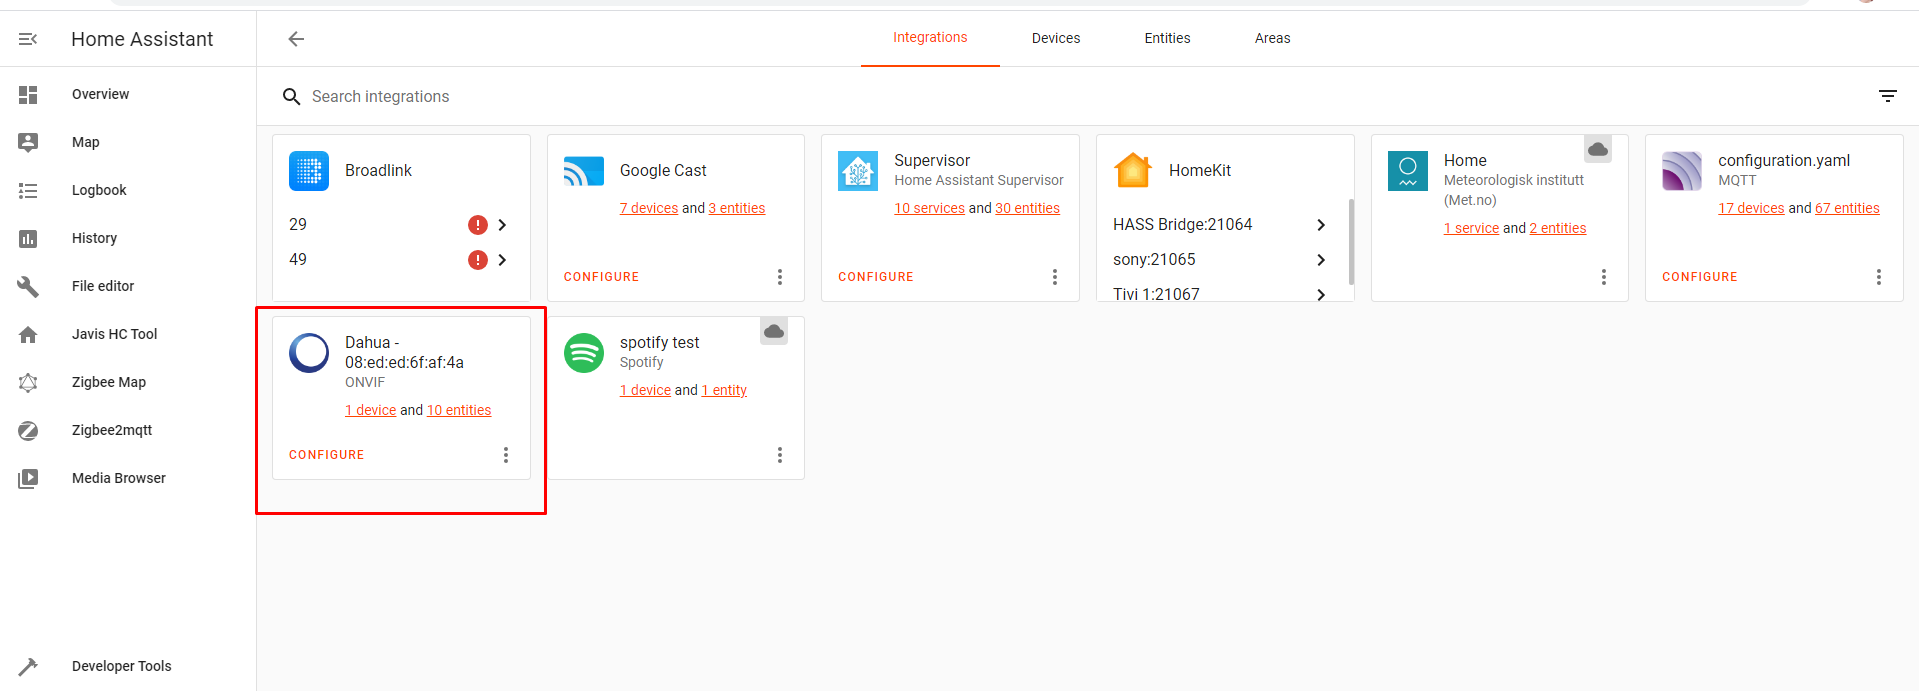The image size is (1919, 691).
Task: Open Dahua 10 entities link
Action: pyautogui.click(x=459, y=410)
